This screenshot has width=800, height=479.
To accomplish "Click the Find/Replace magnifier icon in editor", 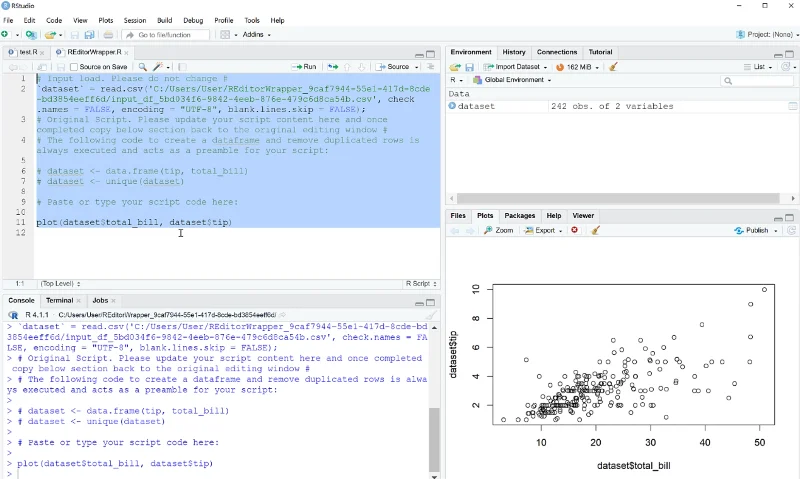I will point(142,67).
